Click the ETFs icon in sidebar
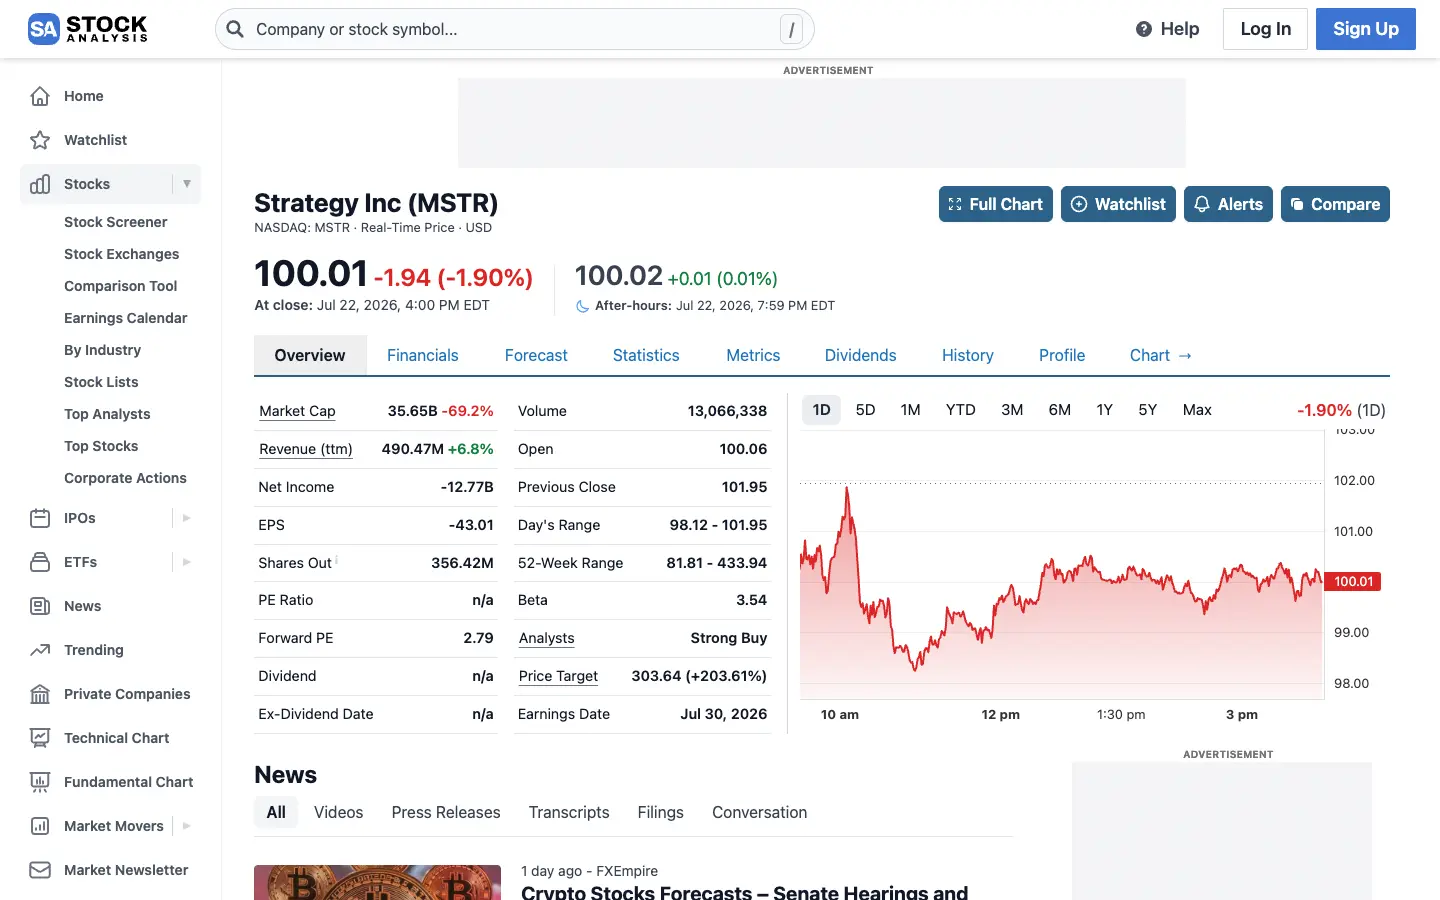This screenshot has width=1440, height=900. 40,562
